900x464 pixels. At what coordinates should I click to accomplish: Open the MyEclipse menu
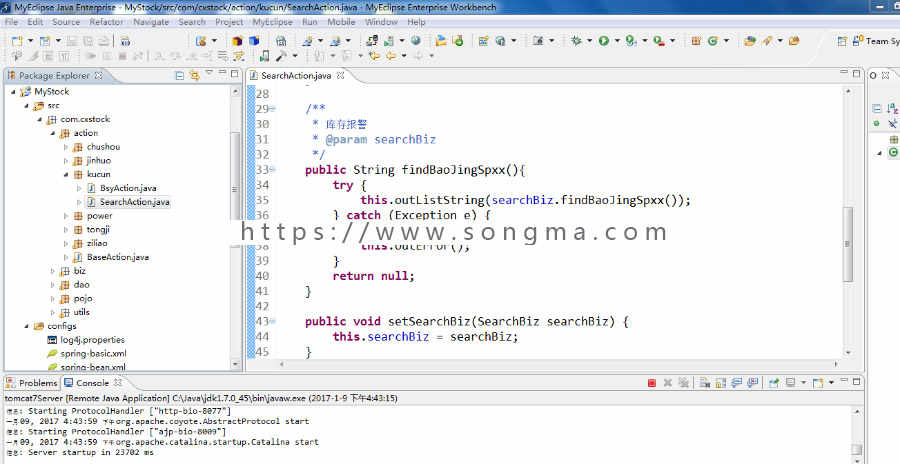(x=273, y=22)
